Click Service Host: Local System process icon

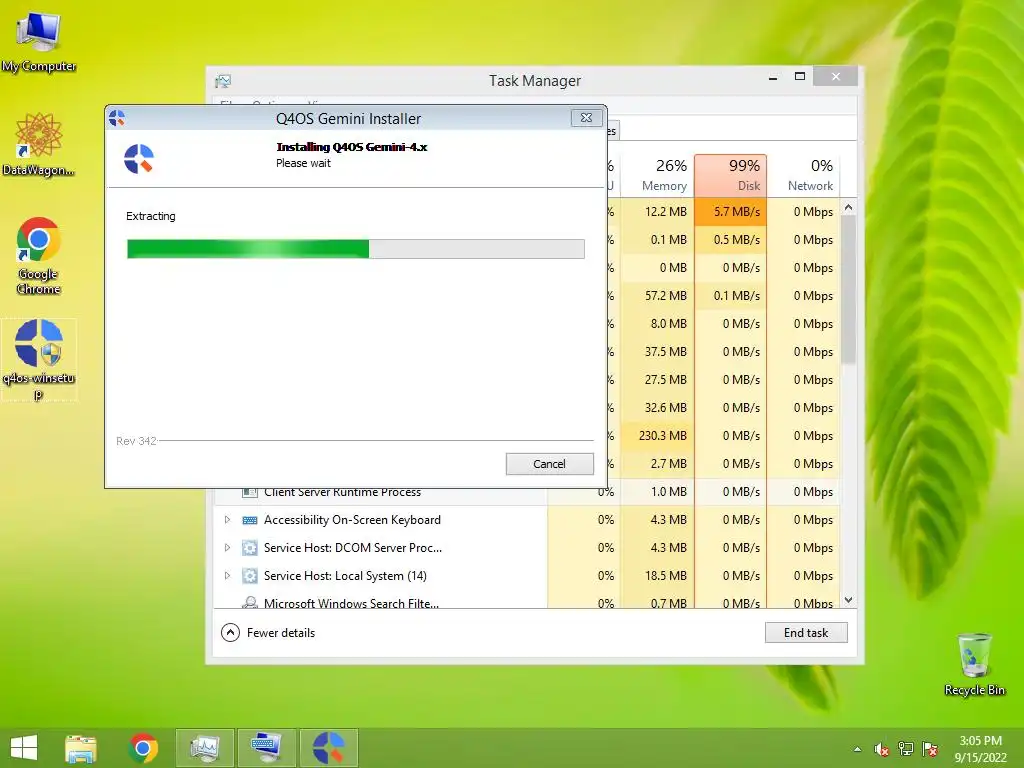pyautogui.click(x=249, y=576)
